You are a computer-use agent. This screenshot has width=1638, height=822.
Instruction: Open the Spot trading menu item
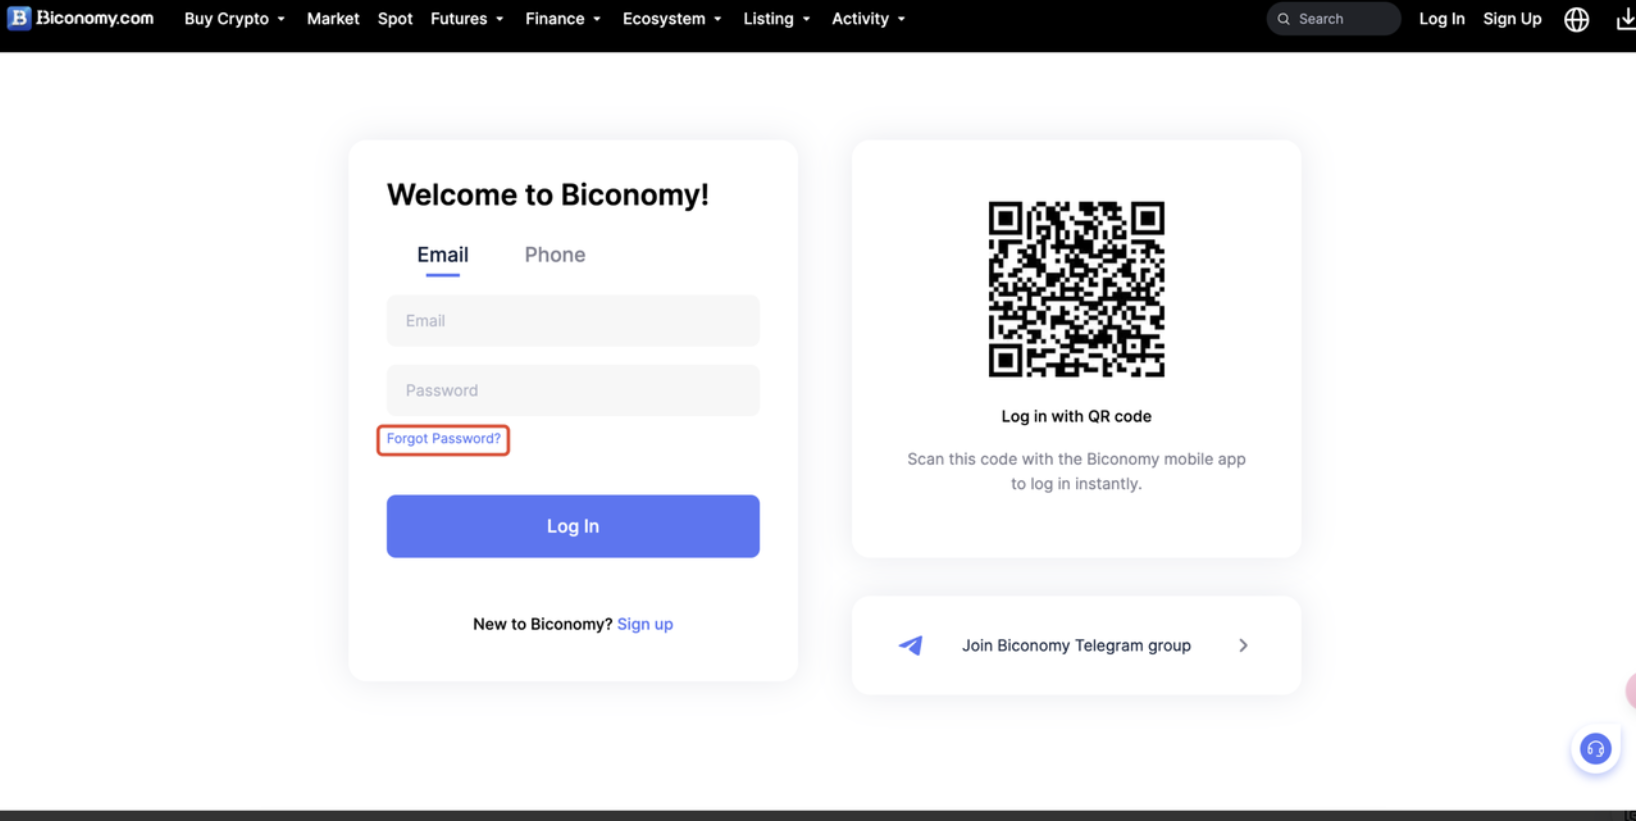tap(395, 19)
